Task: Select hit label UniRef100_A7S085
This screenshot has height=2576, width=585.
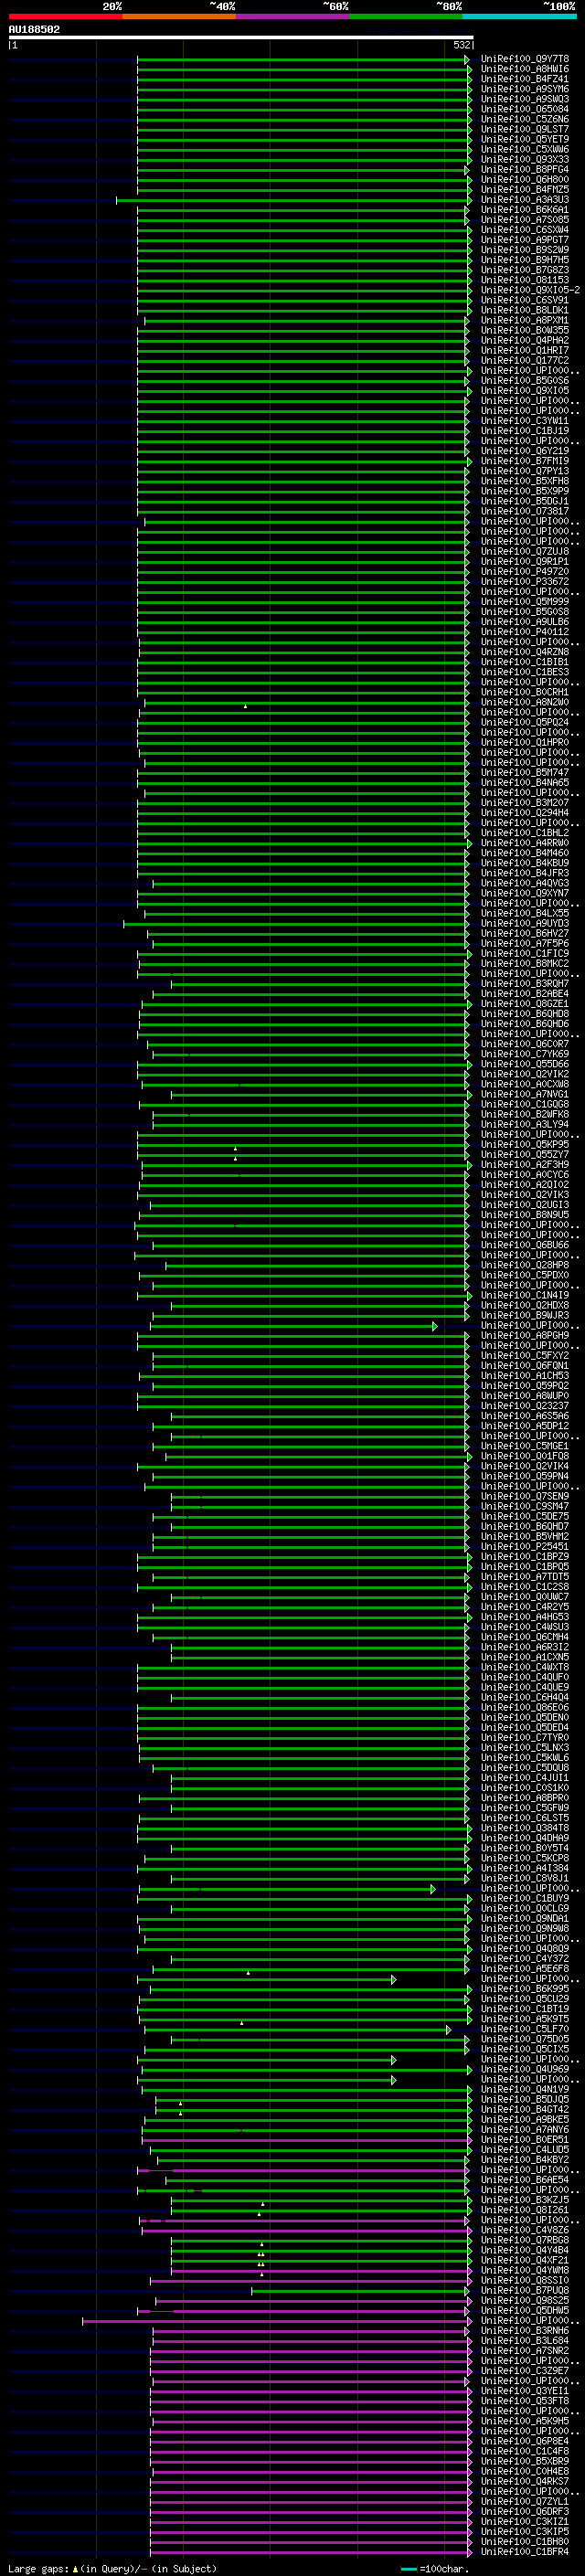Action: 525,220
